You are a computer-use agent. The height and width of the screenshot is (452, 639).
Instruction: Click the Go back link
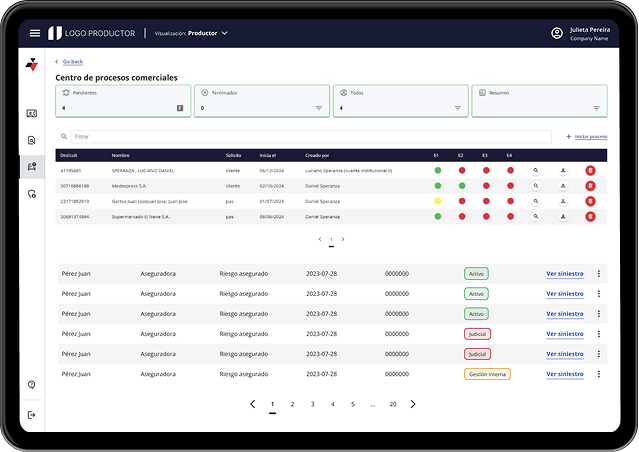[x=72, y=62]
